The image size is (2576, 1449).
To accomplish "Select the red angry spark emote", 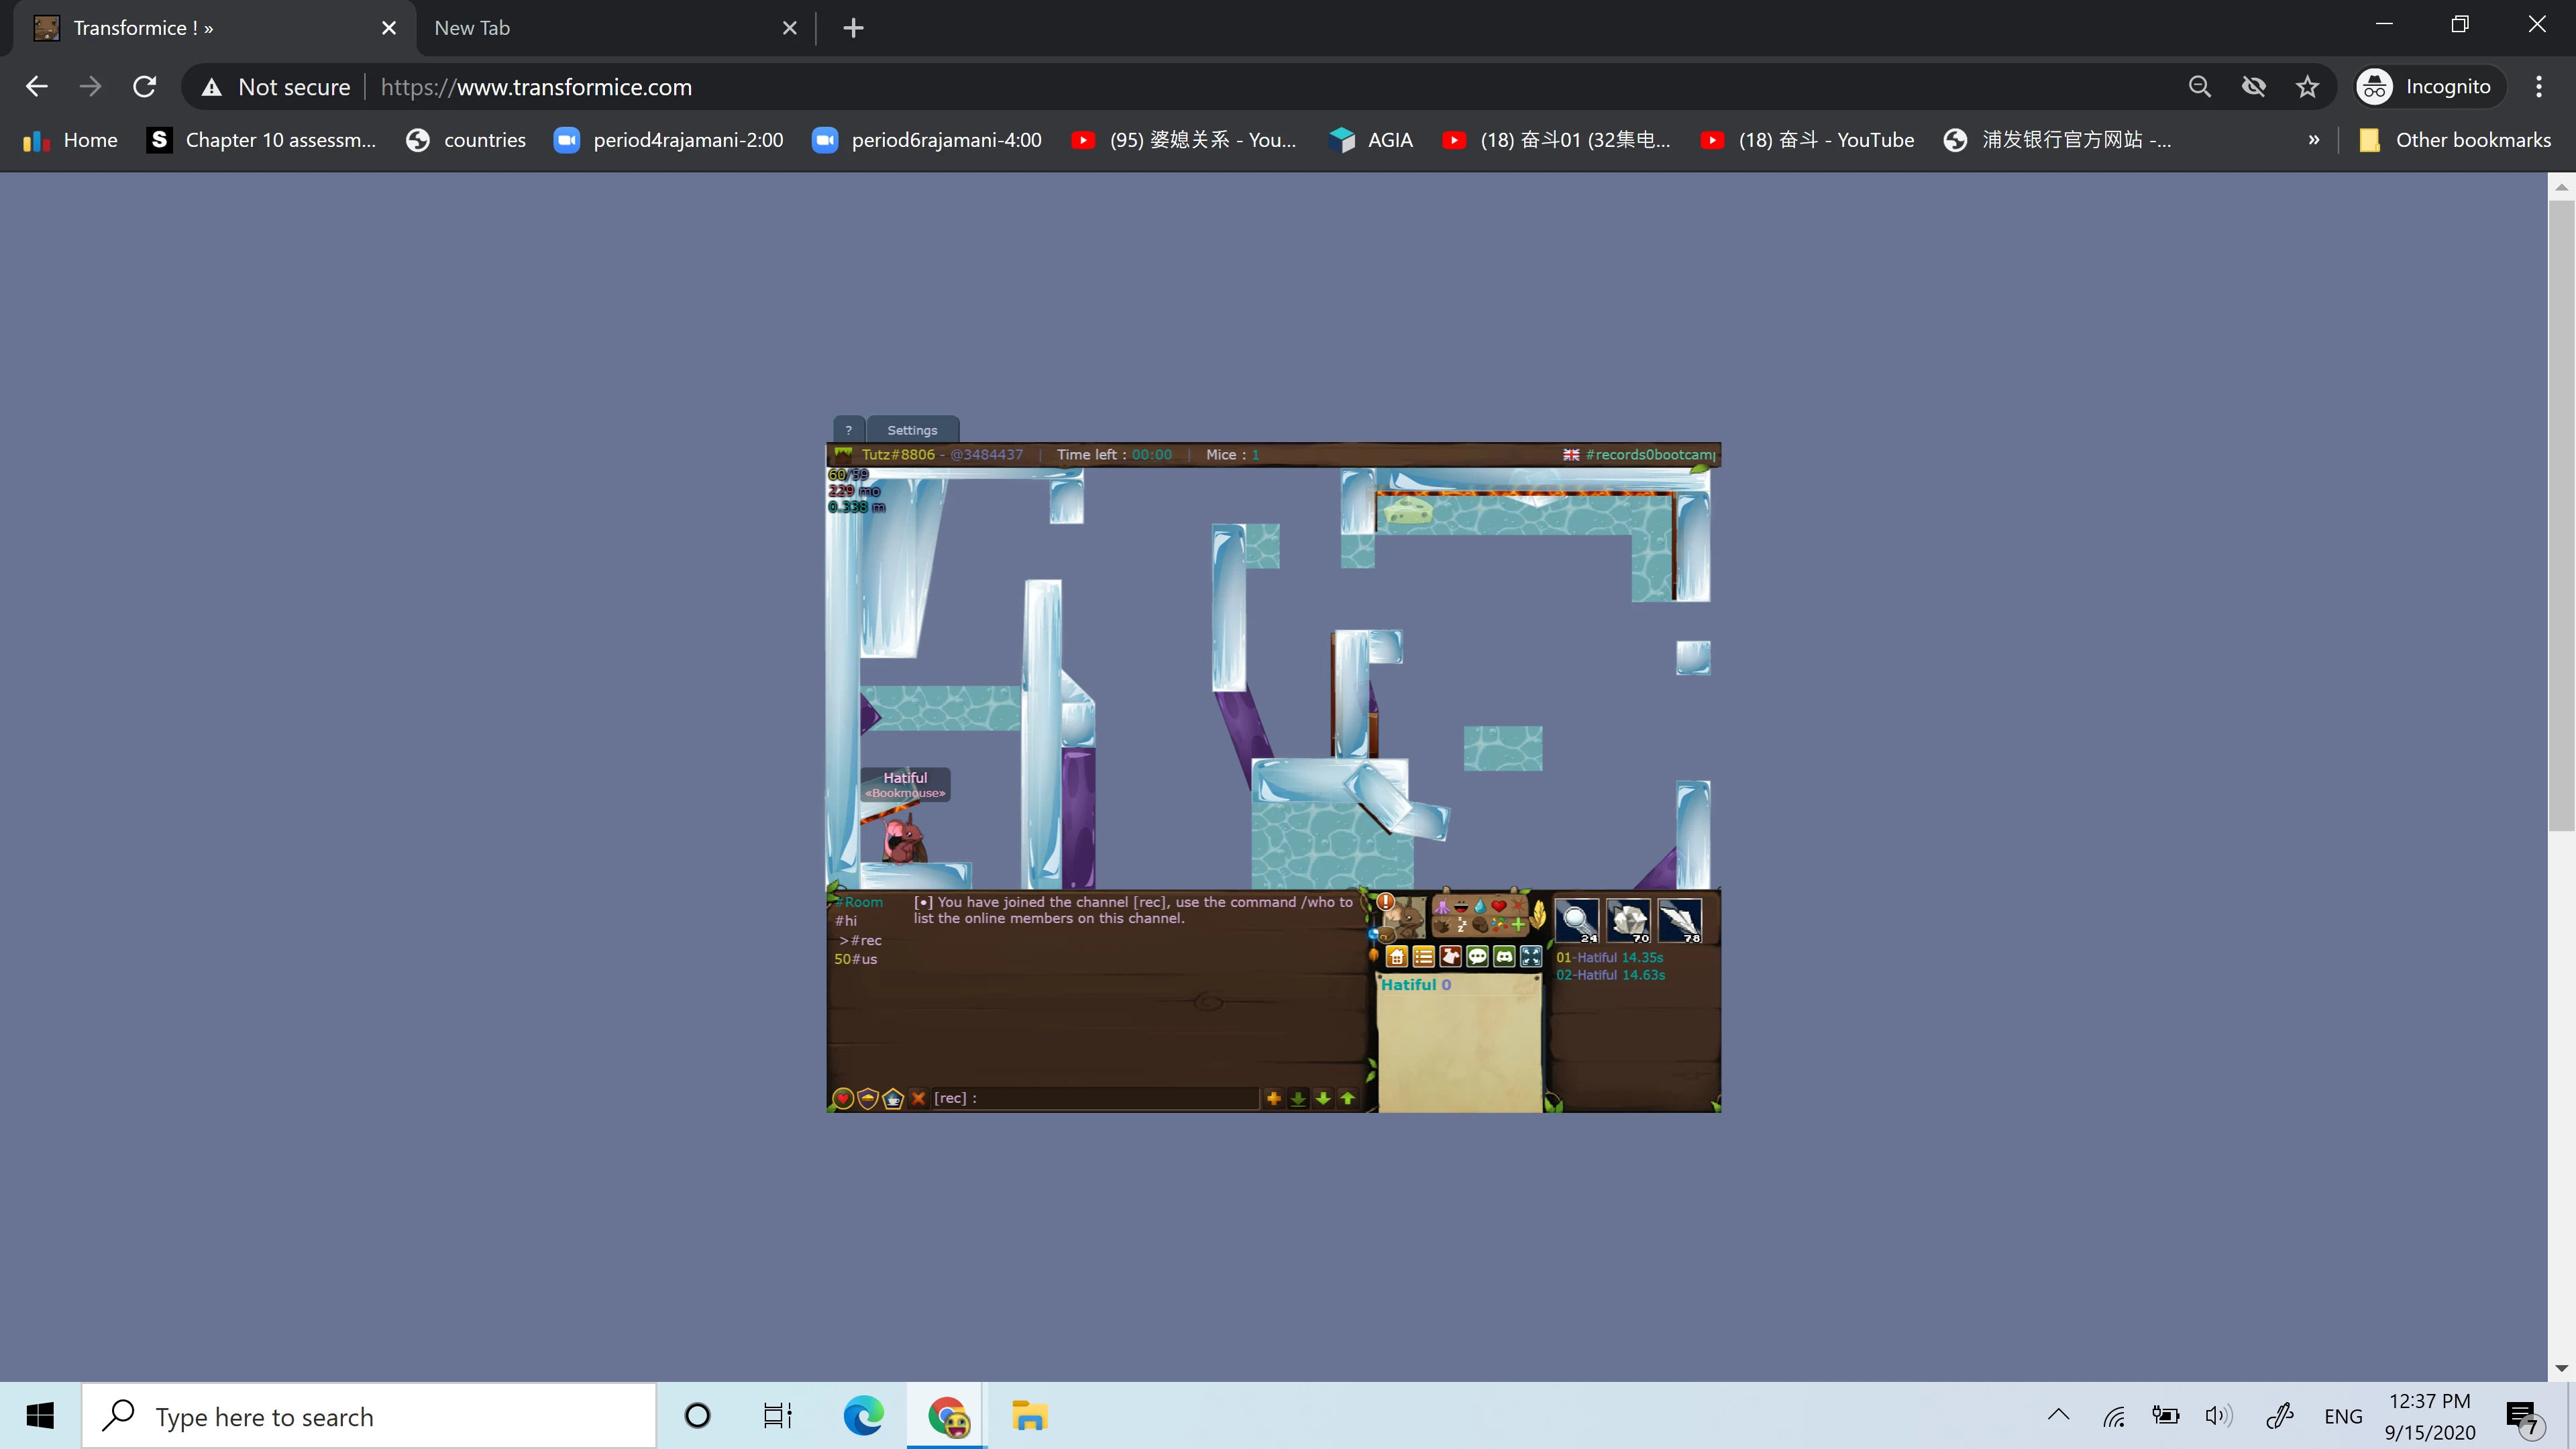I will coord(1518,907).
